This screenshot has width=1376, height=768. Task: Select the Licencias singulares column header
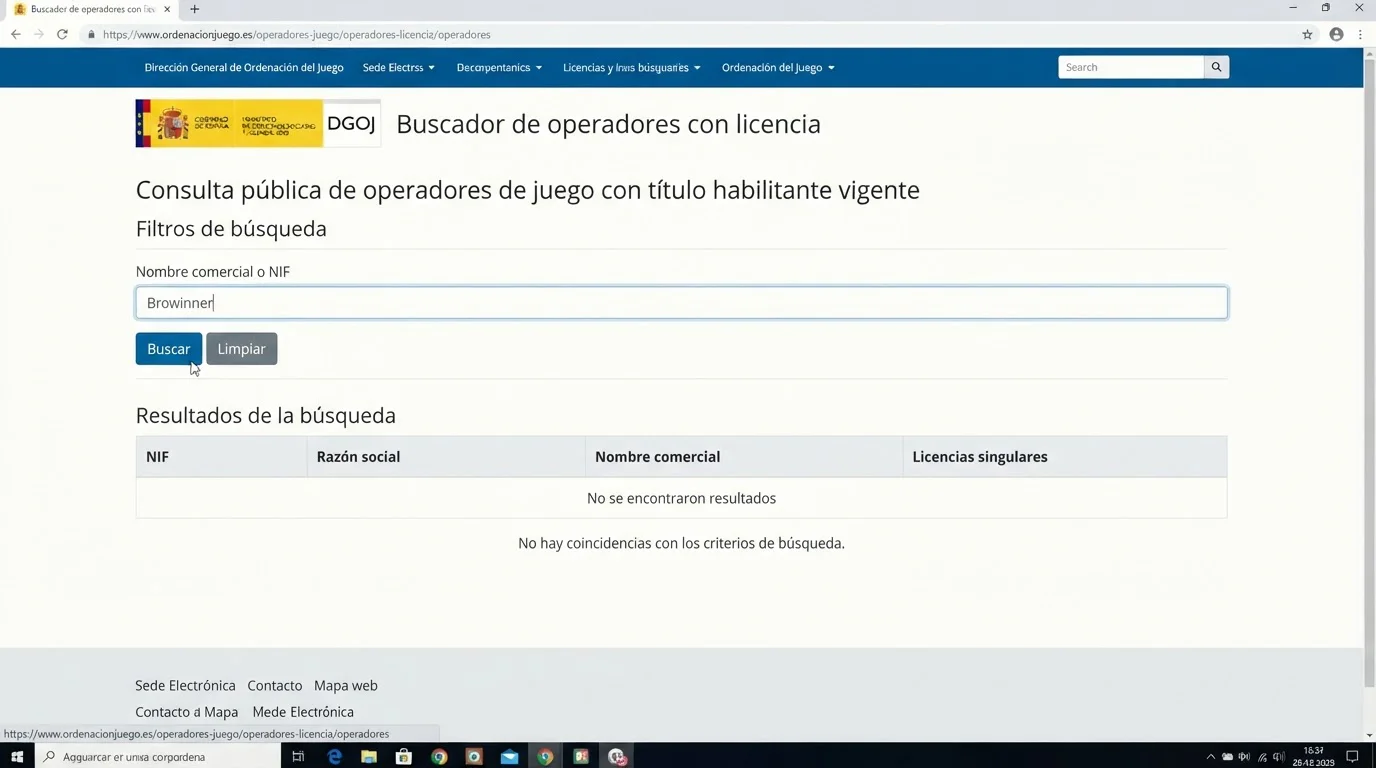tap(1065, 457)
